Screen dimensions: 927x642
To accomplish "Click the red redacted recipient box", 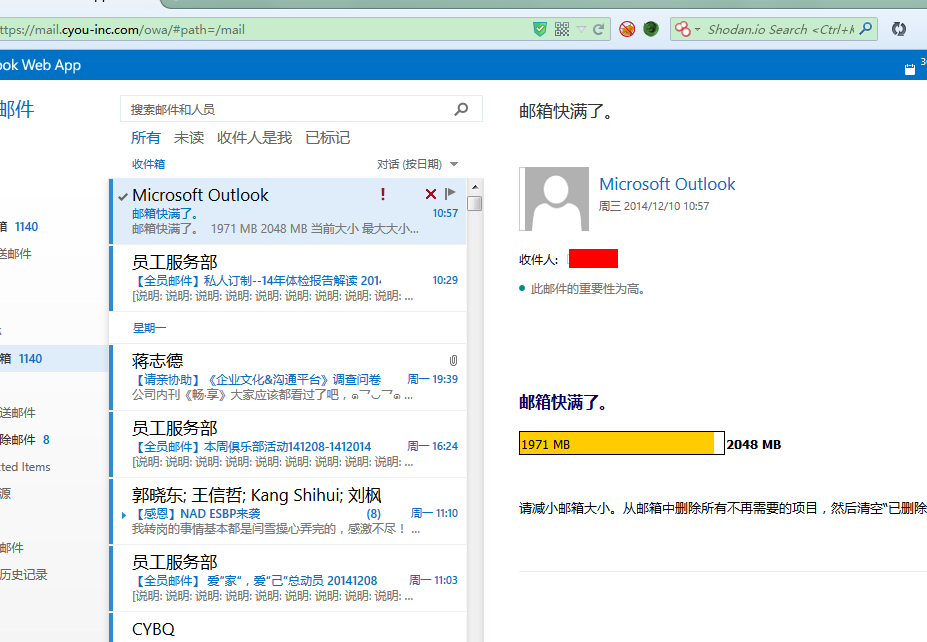I will (593, 258).
